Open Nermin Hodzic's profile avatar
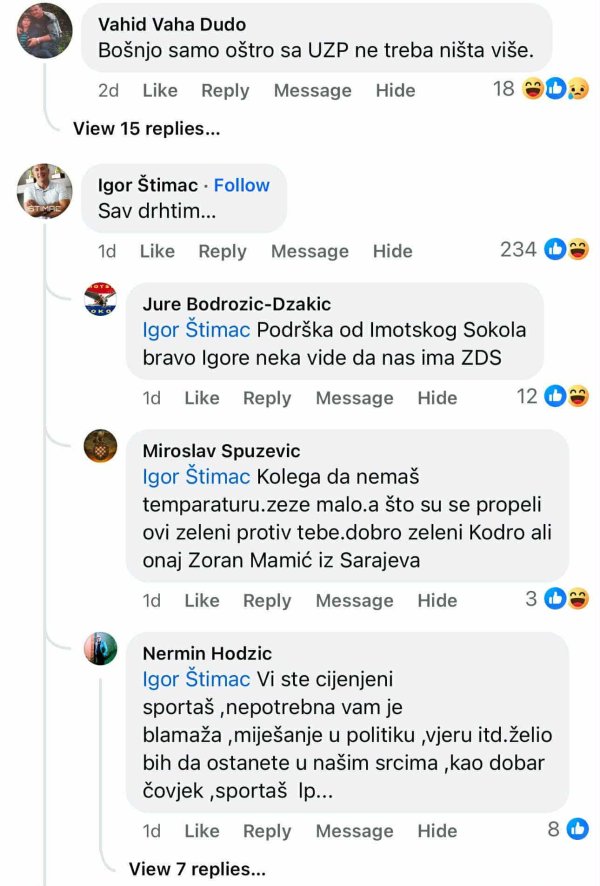This screenshot has height=886, width=600. [x=100, y=649]
